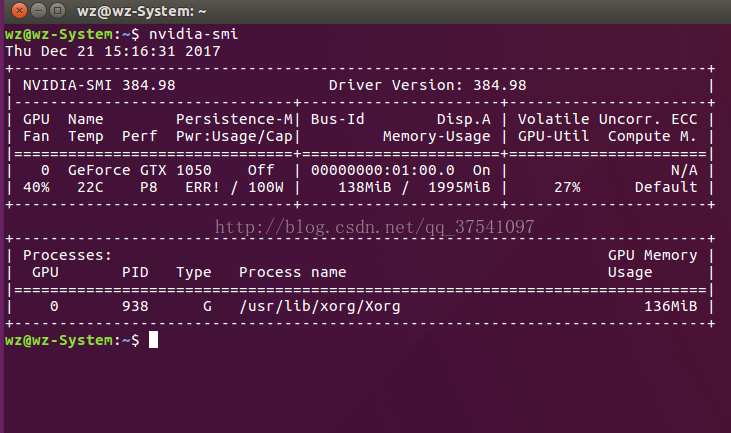Click the terminal cursor at the bottom prompt

coord(153,340)
